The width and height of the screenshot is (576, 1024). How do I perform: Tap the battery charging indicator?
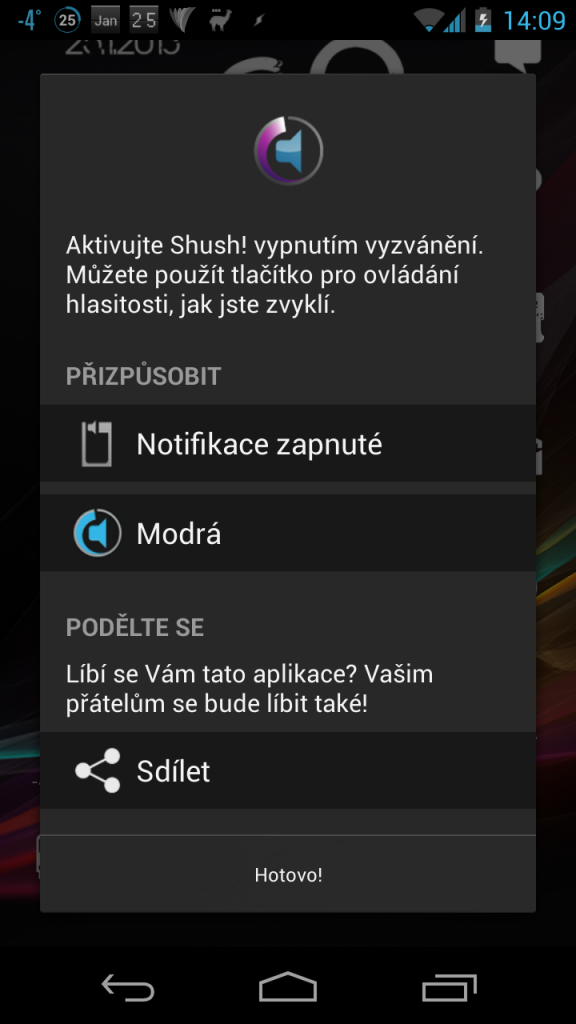483,20
